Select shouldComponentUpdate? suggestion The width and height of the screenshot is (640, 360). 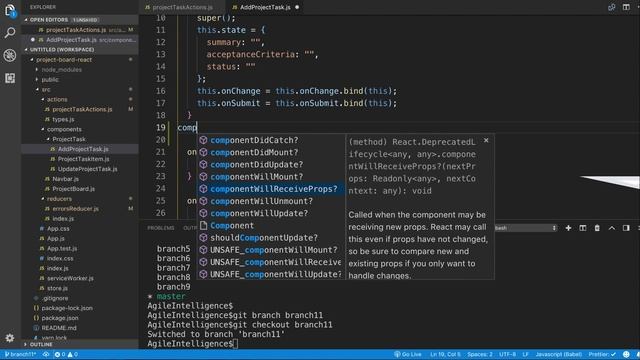[271, 238]
